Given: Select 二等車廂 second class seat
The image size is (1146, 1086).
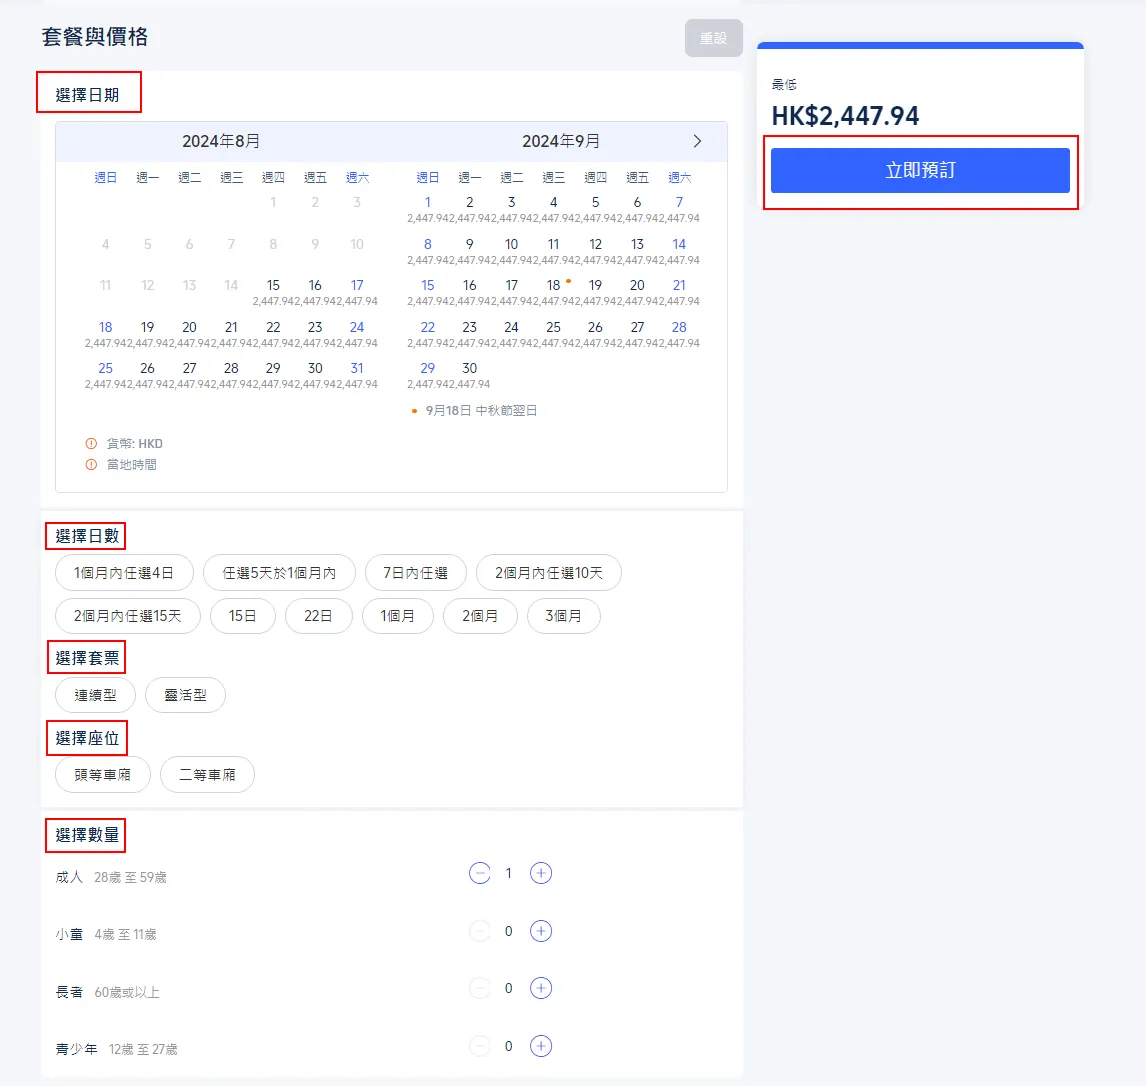Looking at the screenshot, I should click(208, 775).
